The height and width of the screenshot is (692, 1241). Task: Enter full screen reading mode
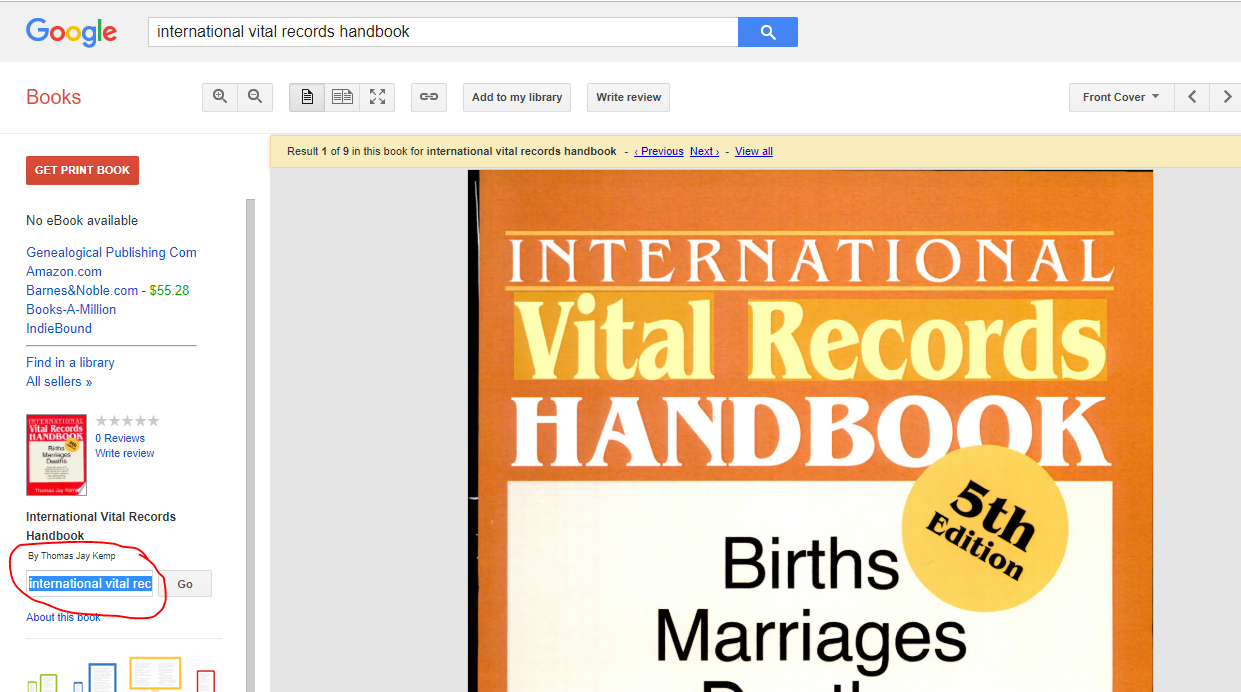tap(377, 97)
